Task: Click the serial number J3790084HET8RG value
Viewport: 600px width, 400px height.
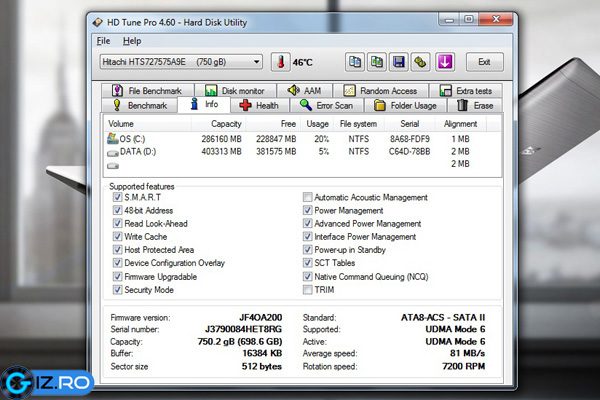Action: click(x=243, y=329)
